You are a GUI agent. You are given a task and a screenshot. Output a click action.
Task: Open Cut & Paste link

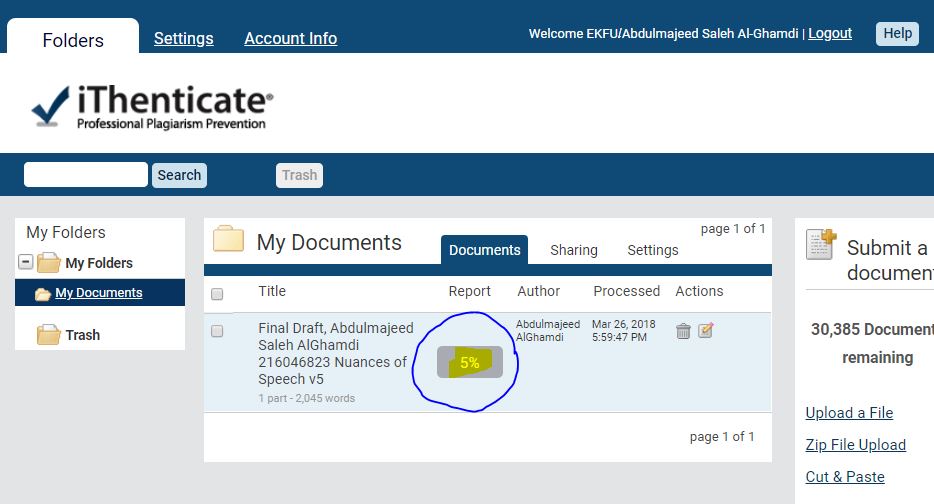click(x=845, y=477)
